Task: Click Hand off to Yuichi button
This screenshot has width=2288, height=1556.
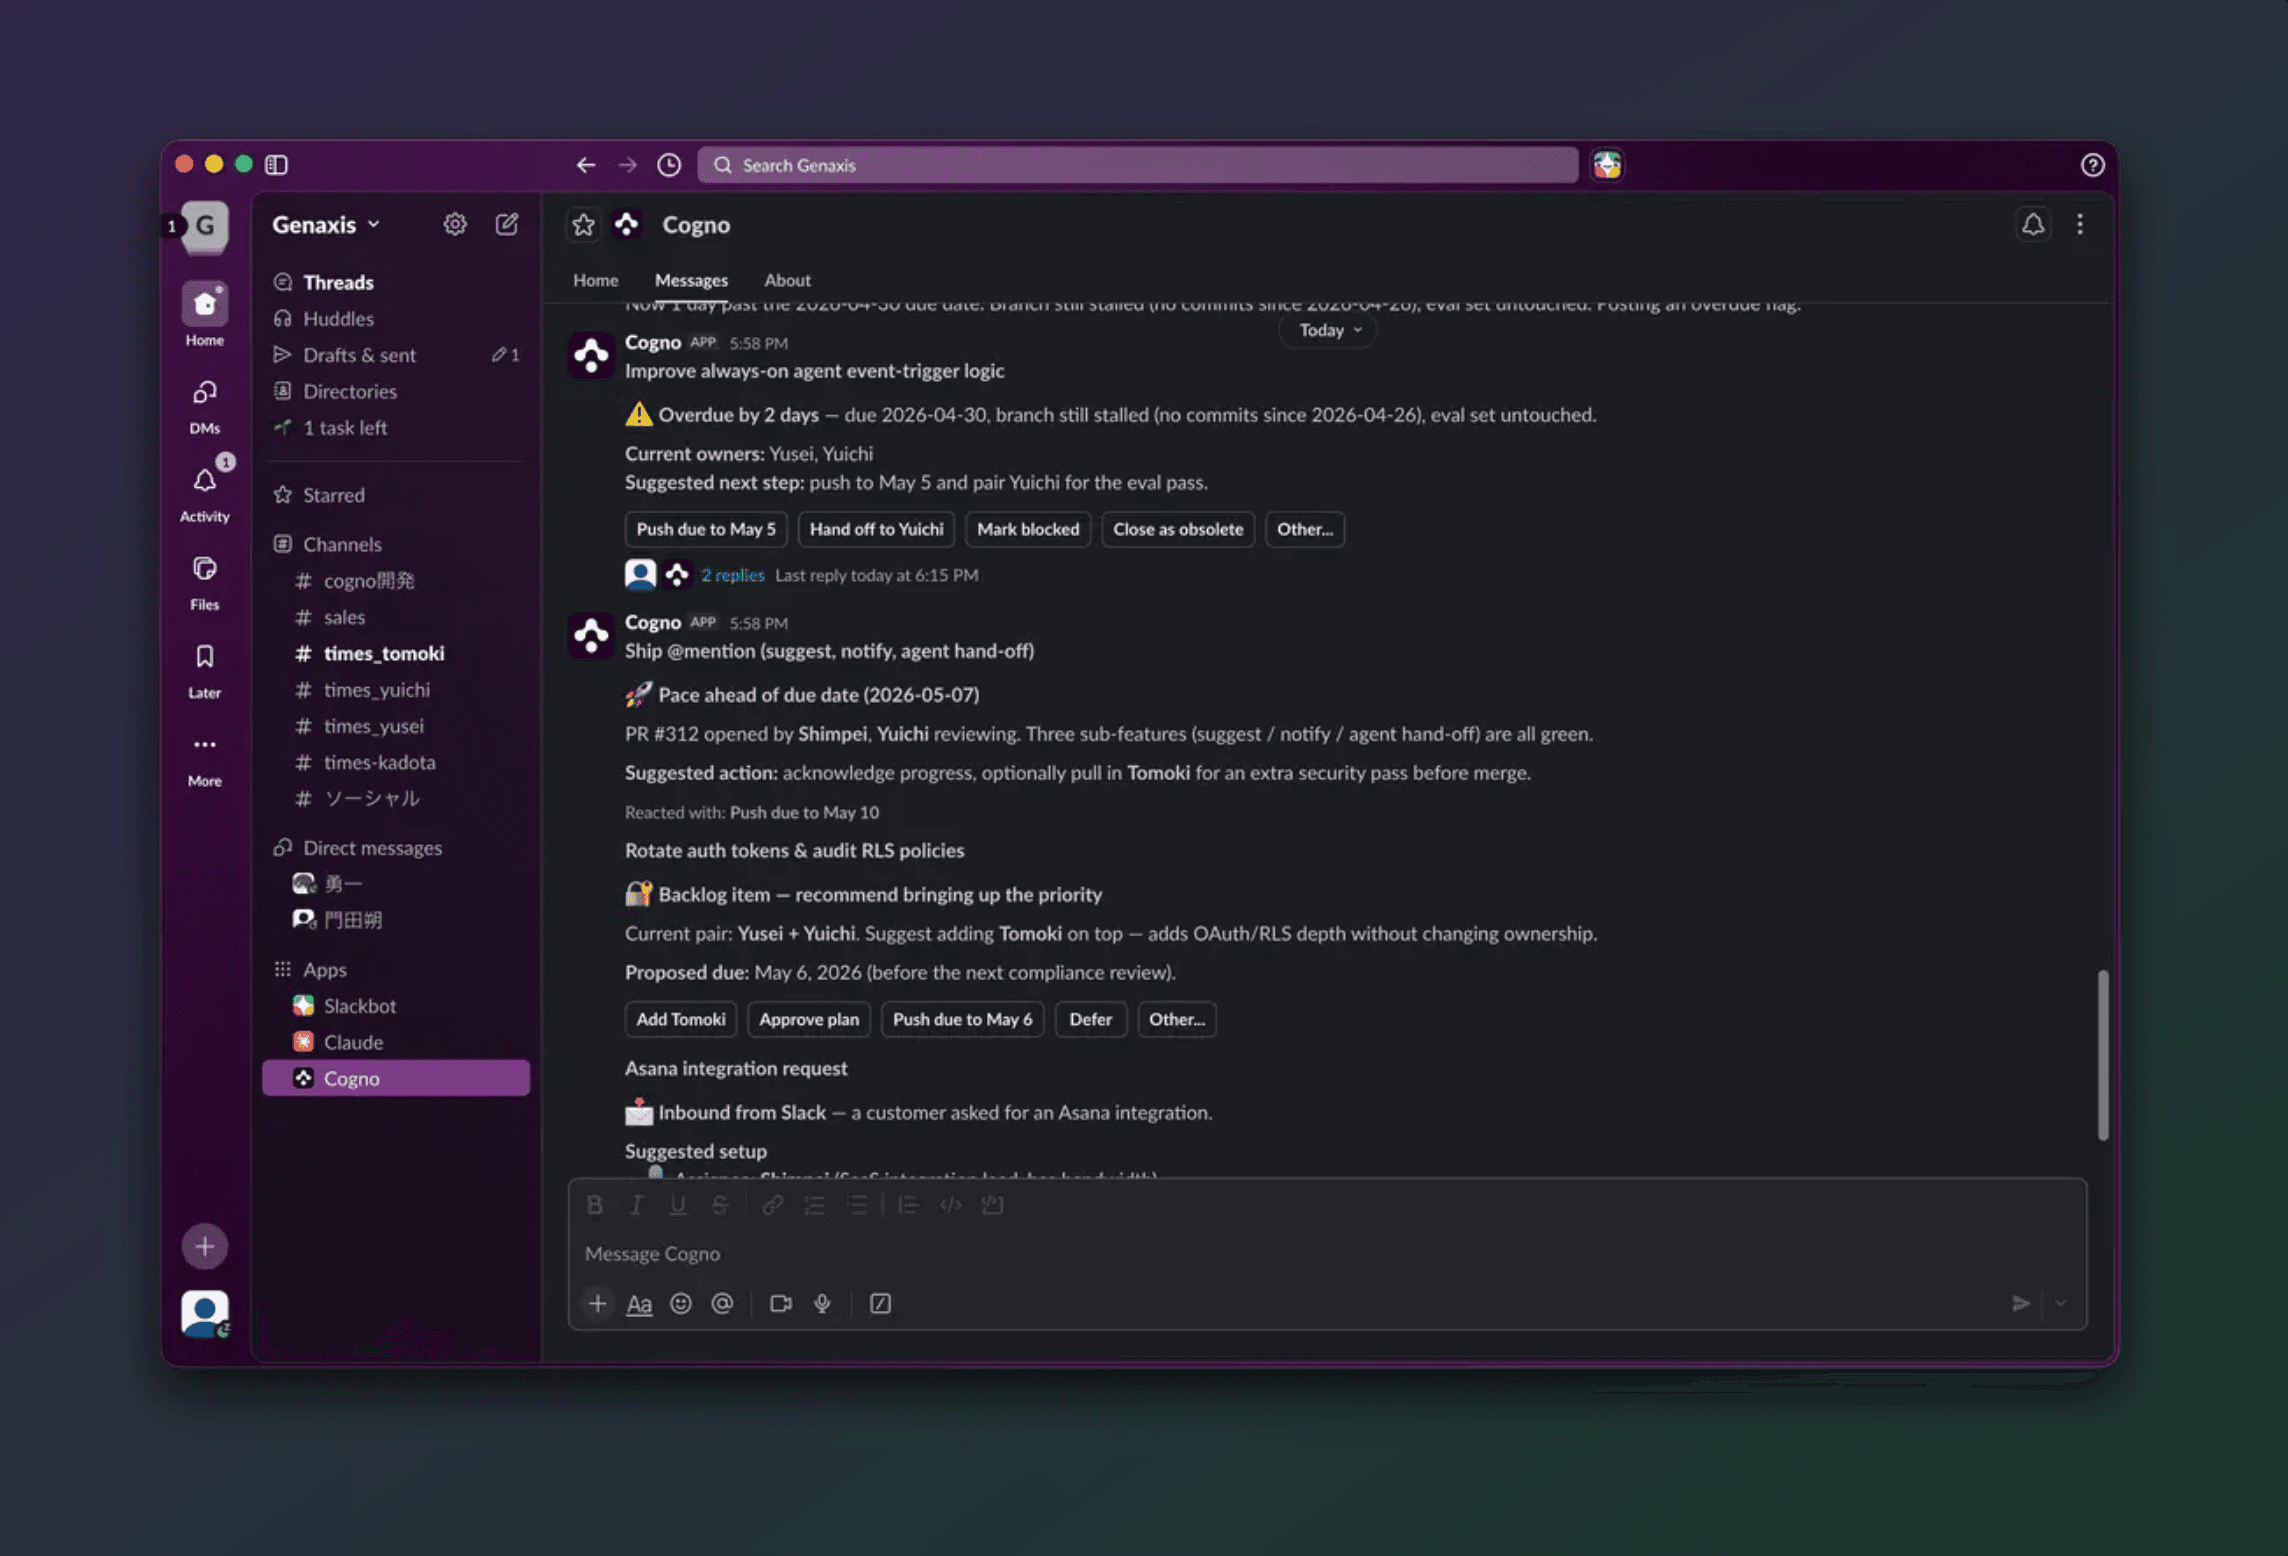Action: point(876,529)
